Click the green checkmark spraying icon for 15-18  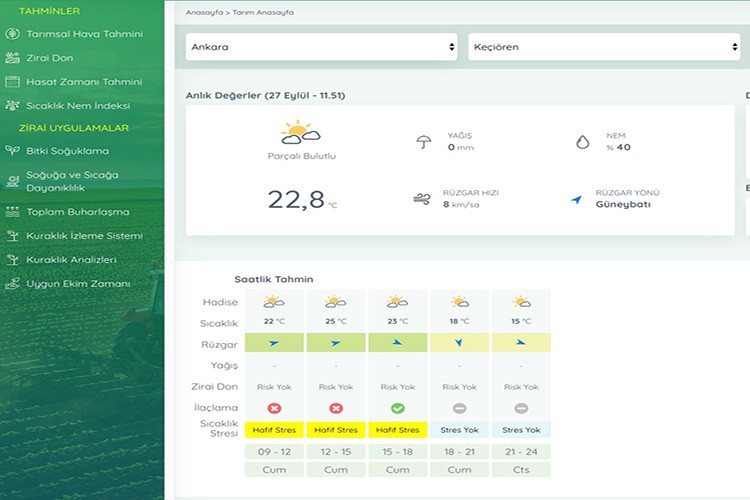(x=397, y=408)
